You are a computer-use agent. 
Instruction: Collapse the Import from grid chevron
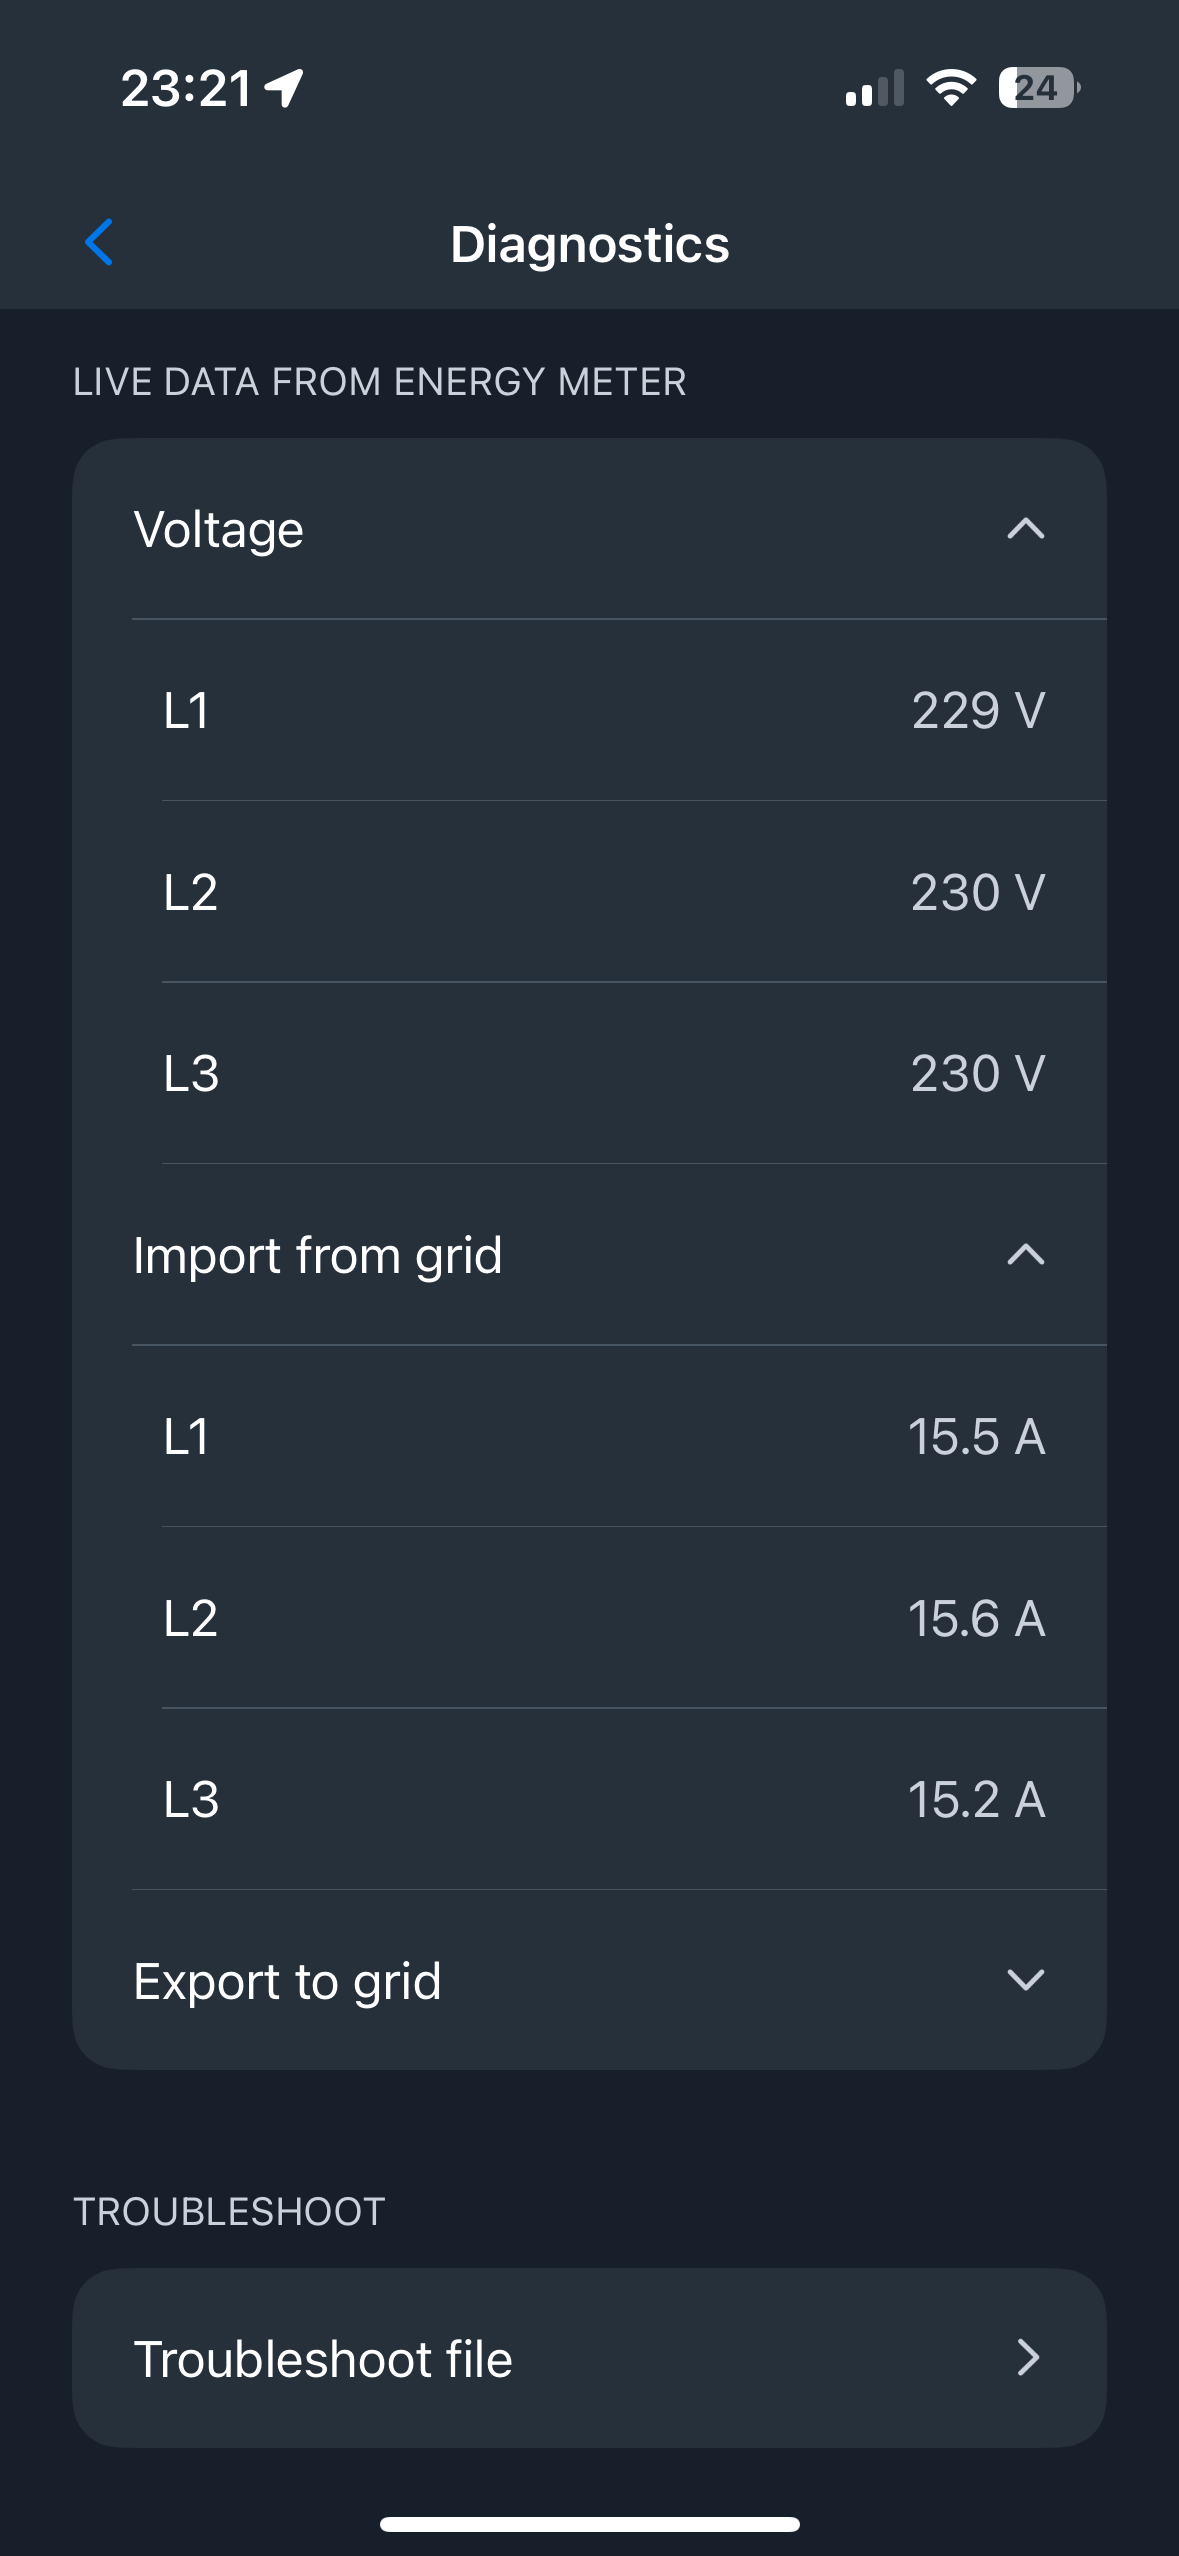pos(1026,1254)
